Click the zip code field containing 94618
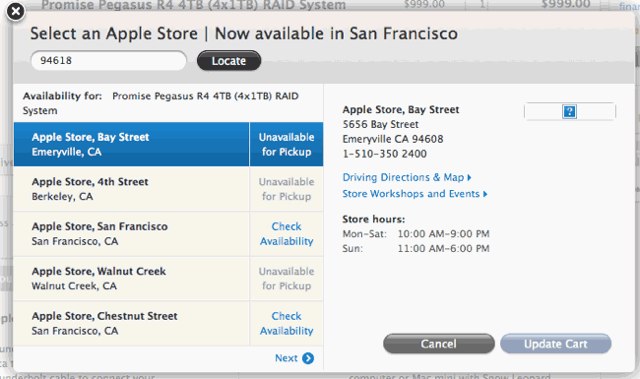The width and height of the screenshot is (640, 379). tap(109, 61)
